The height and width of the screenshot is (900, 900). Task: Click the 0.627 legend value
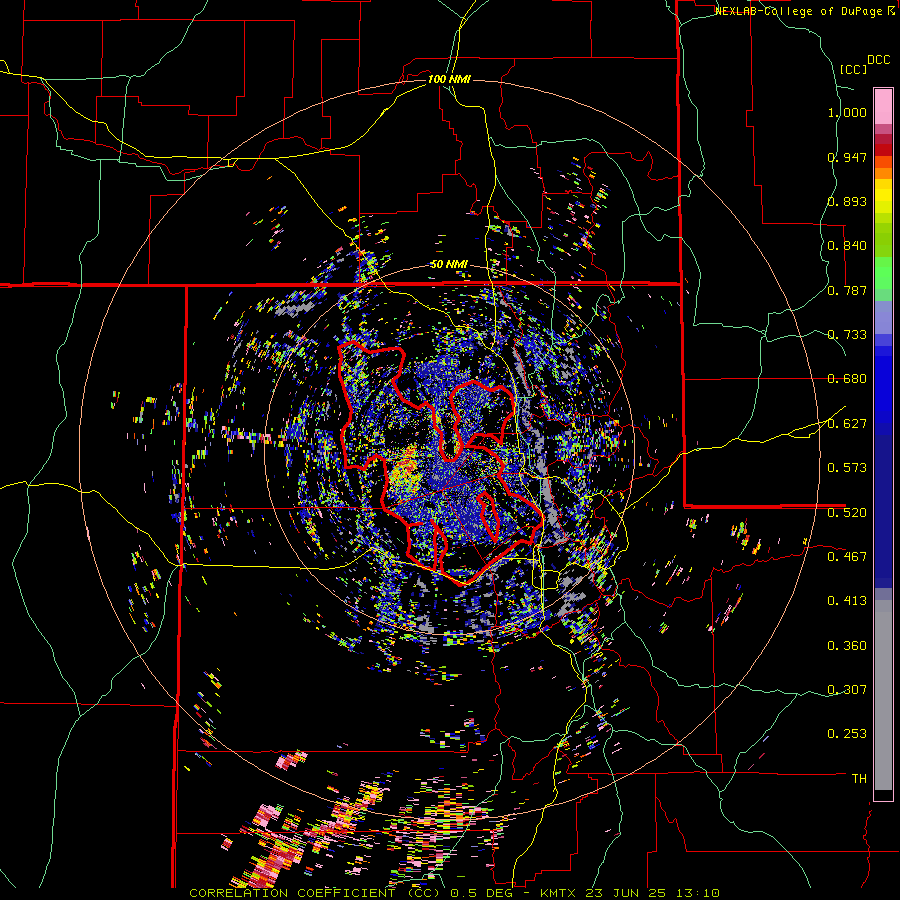pos(847,424)
